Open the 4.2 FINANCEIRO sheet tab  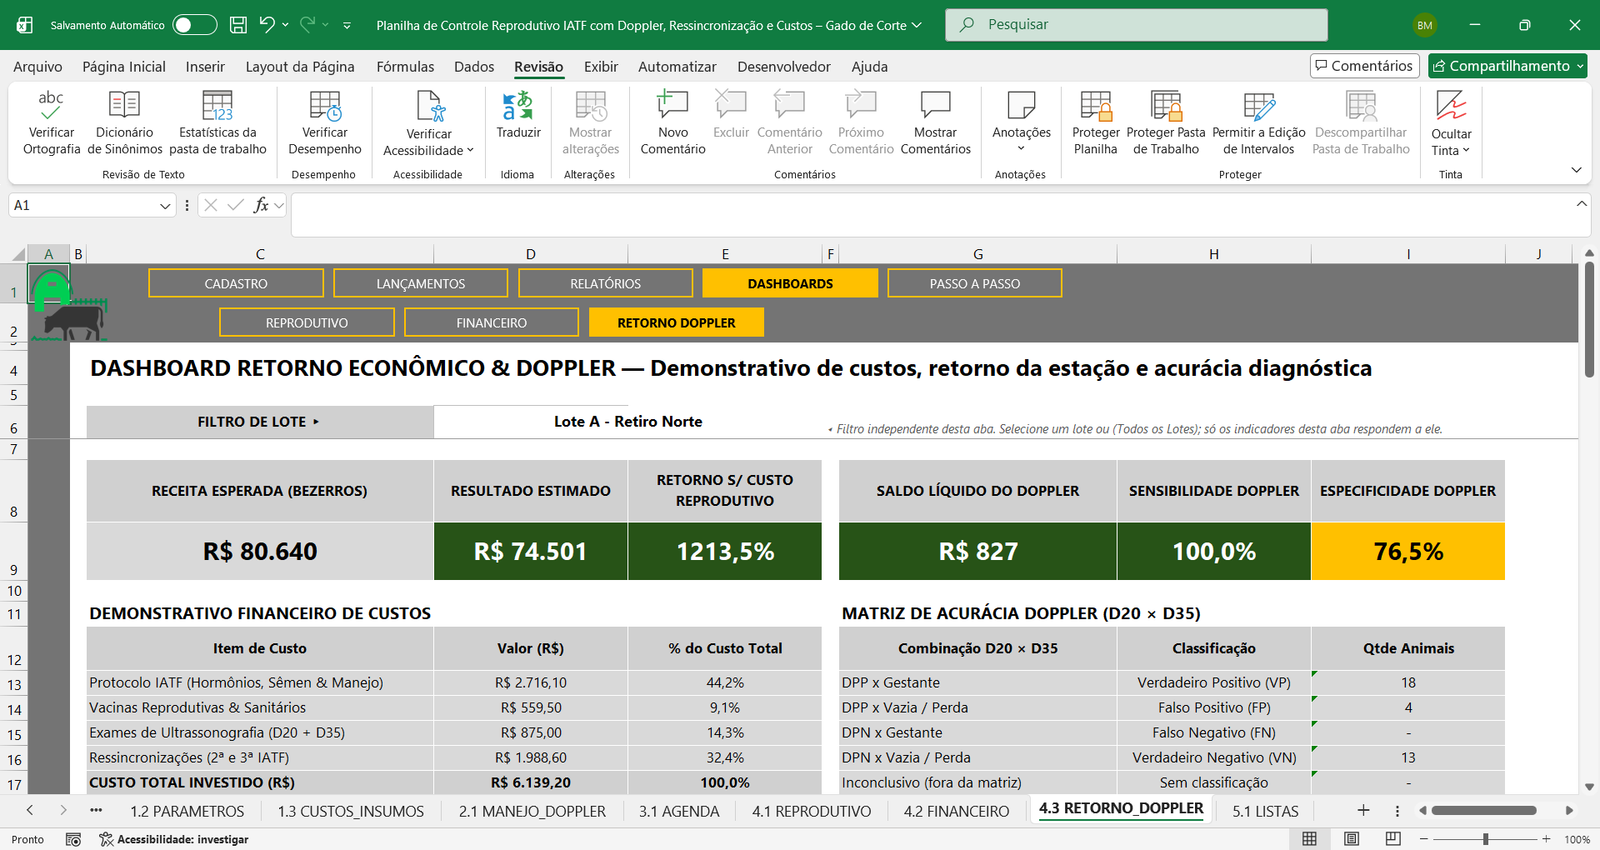coord(956,811)
